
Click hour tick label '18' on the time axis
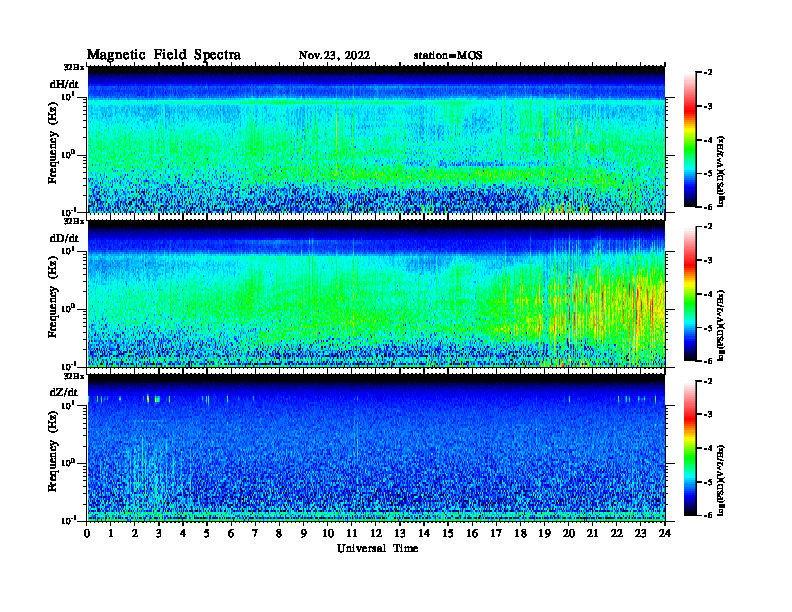point(520,534)
